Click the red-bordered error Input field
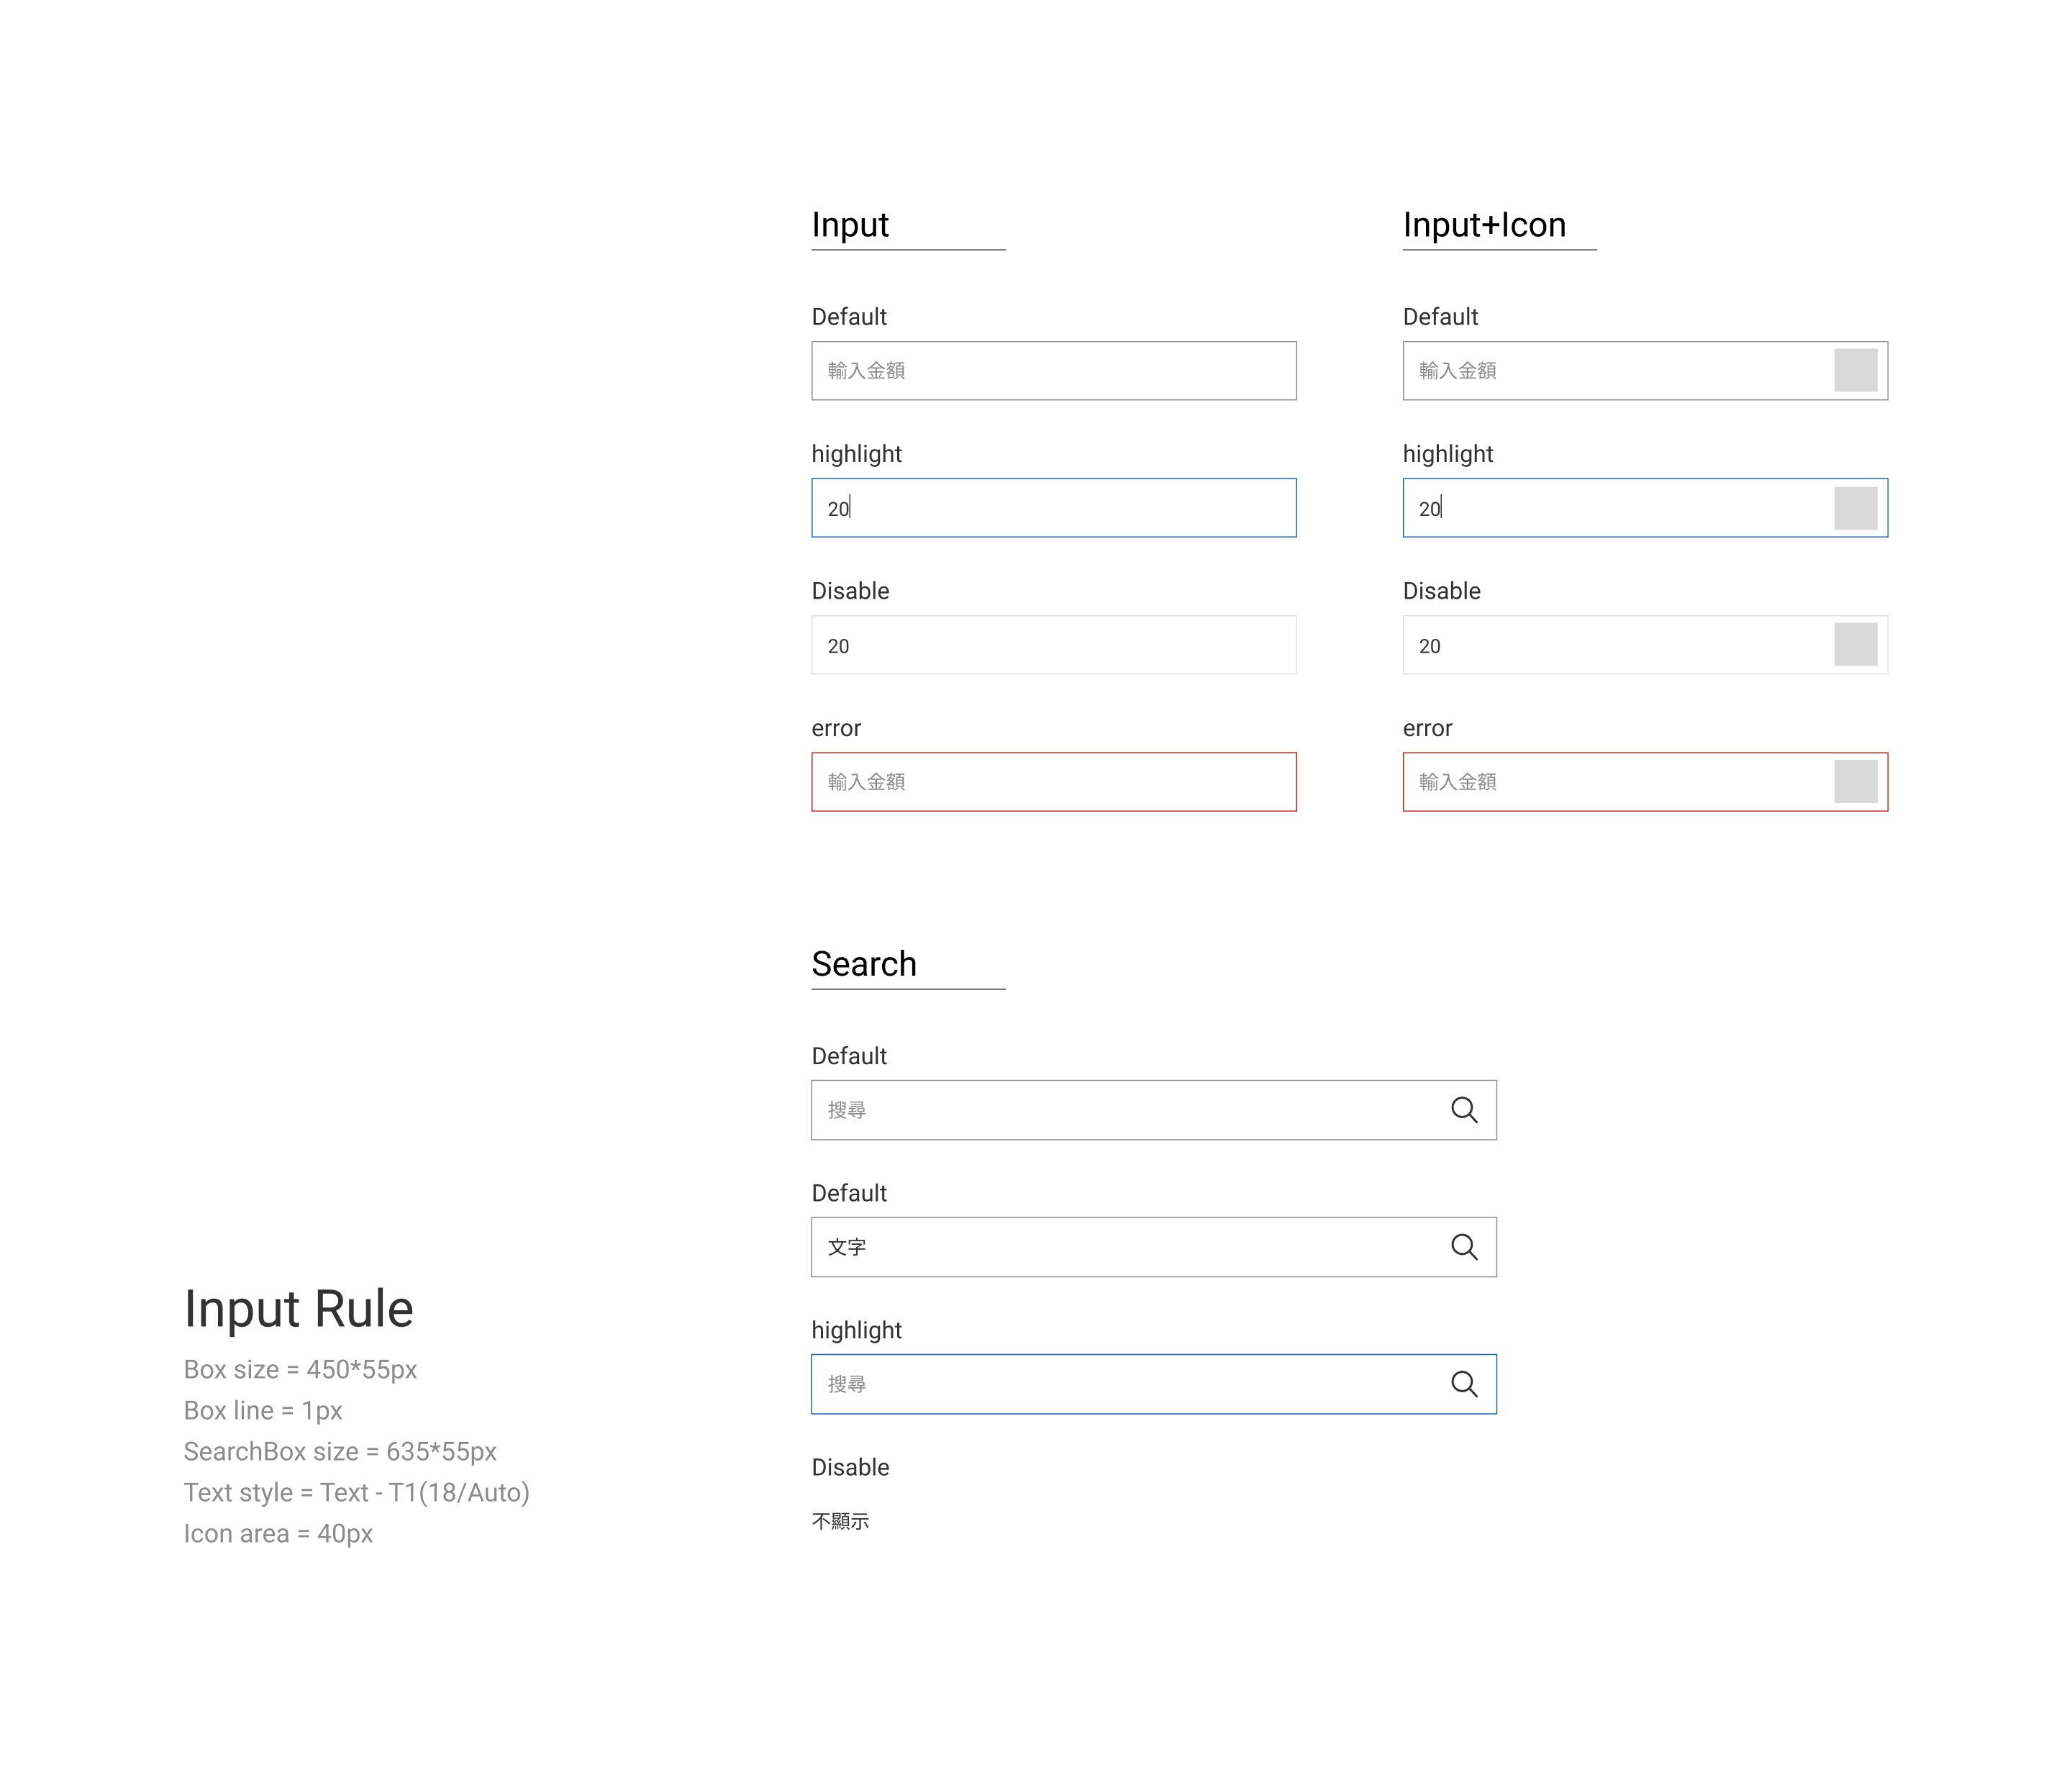 click(1053, 781)
